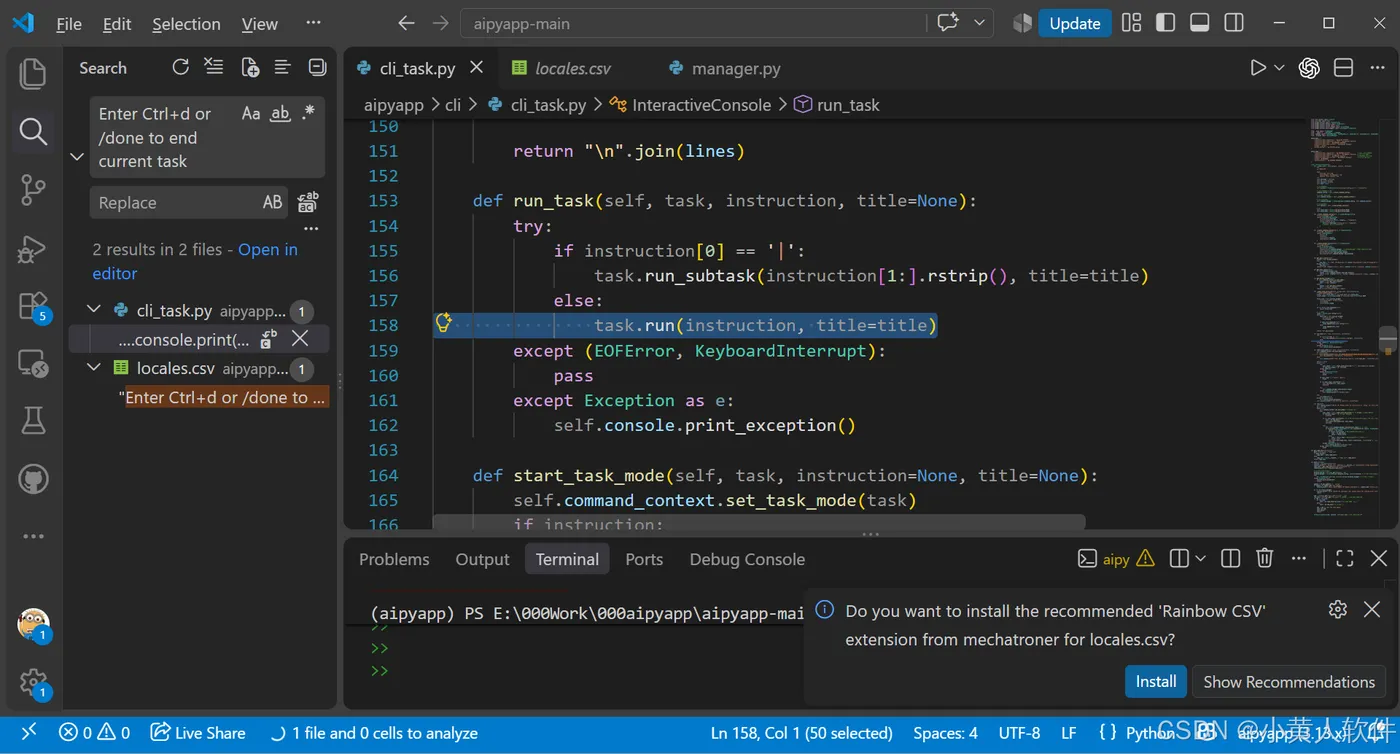Open the GitHub view in activity bar
This screenshot has width=1400, height=754.
tap(33, 479)
